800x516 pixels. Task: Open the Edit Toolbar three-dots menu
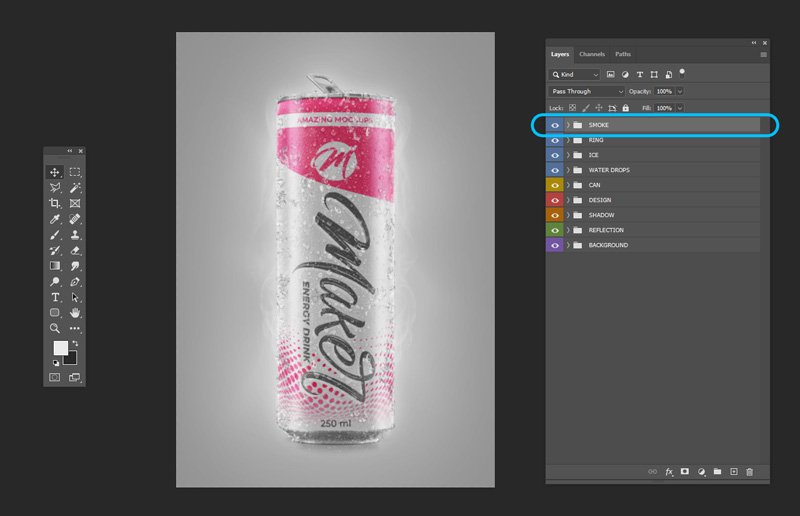75,328
